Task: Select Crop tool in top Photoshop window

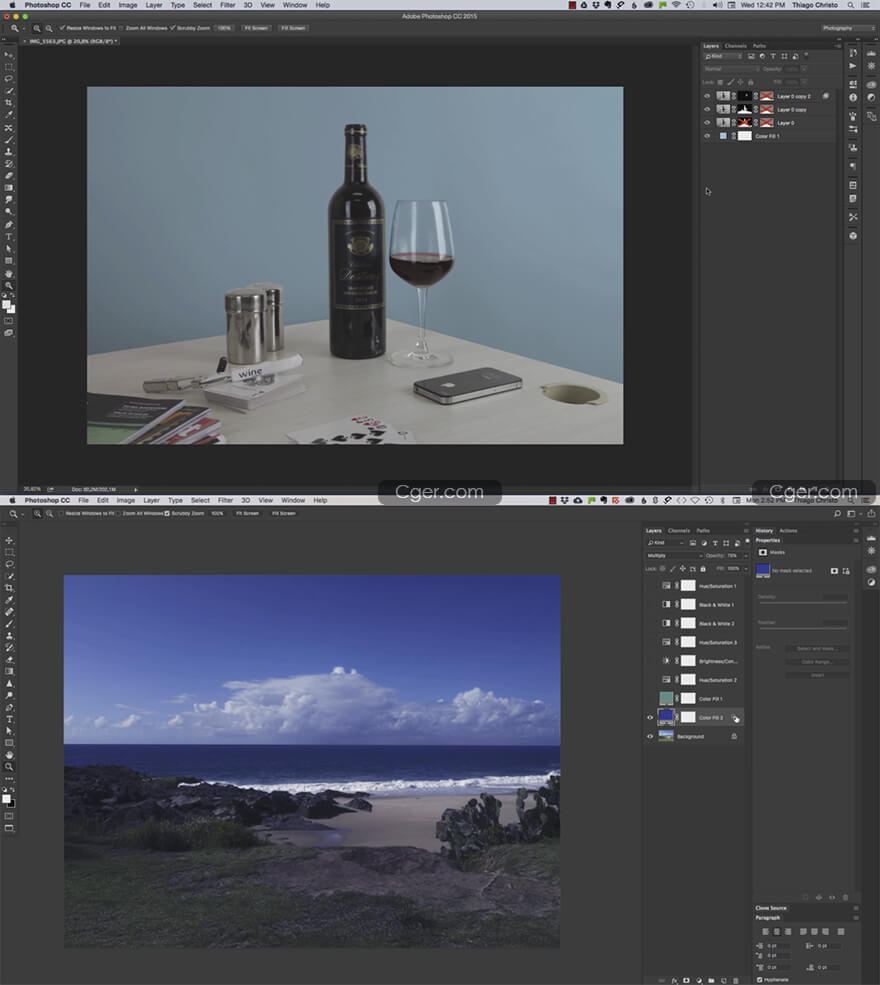Action: coord(9,103)
